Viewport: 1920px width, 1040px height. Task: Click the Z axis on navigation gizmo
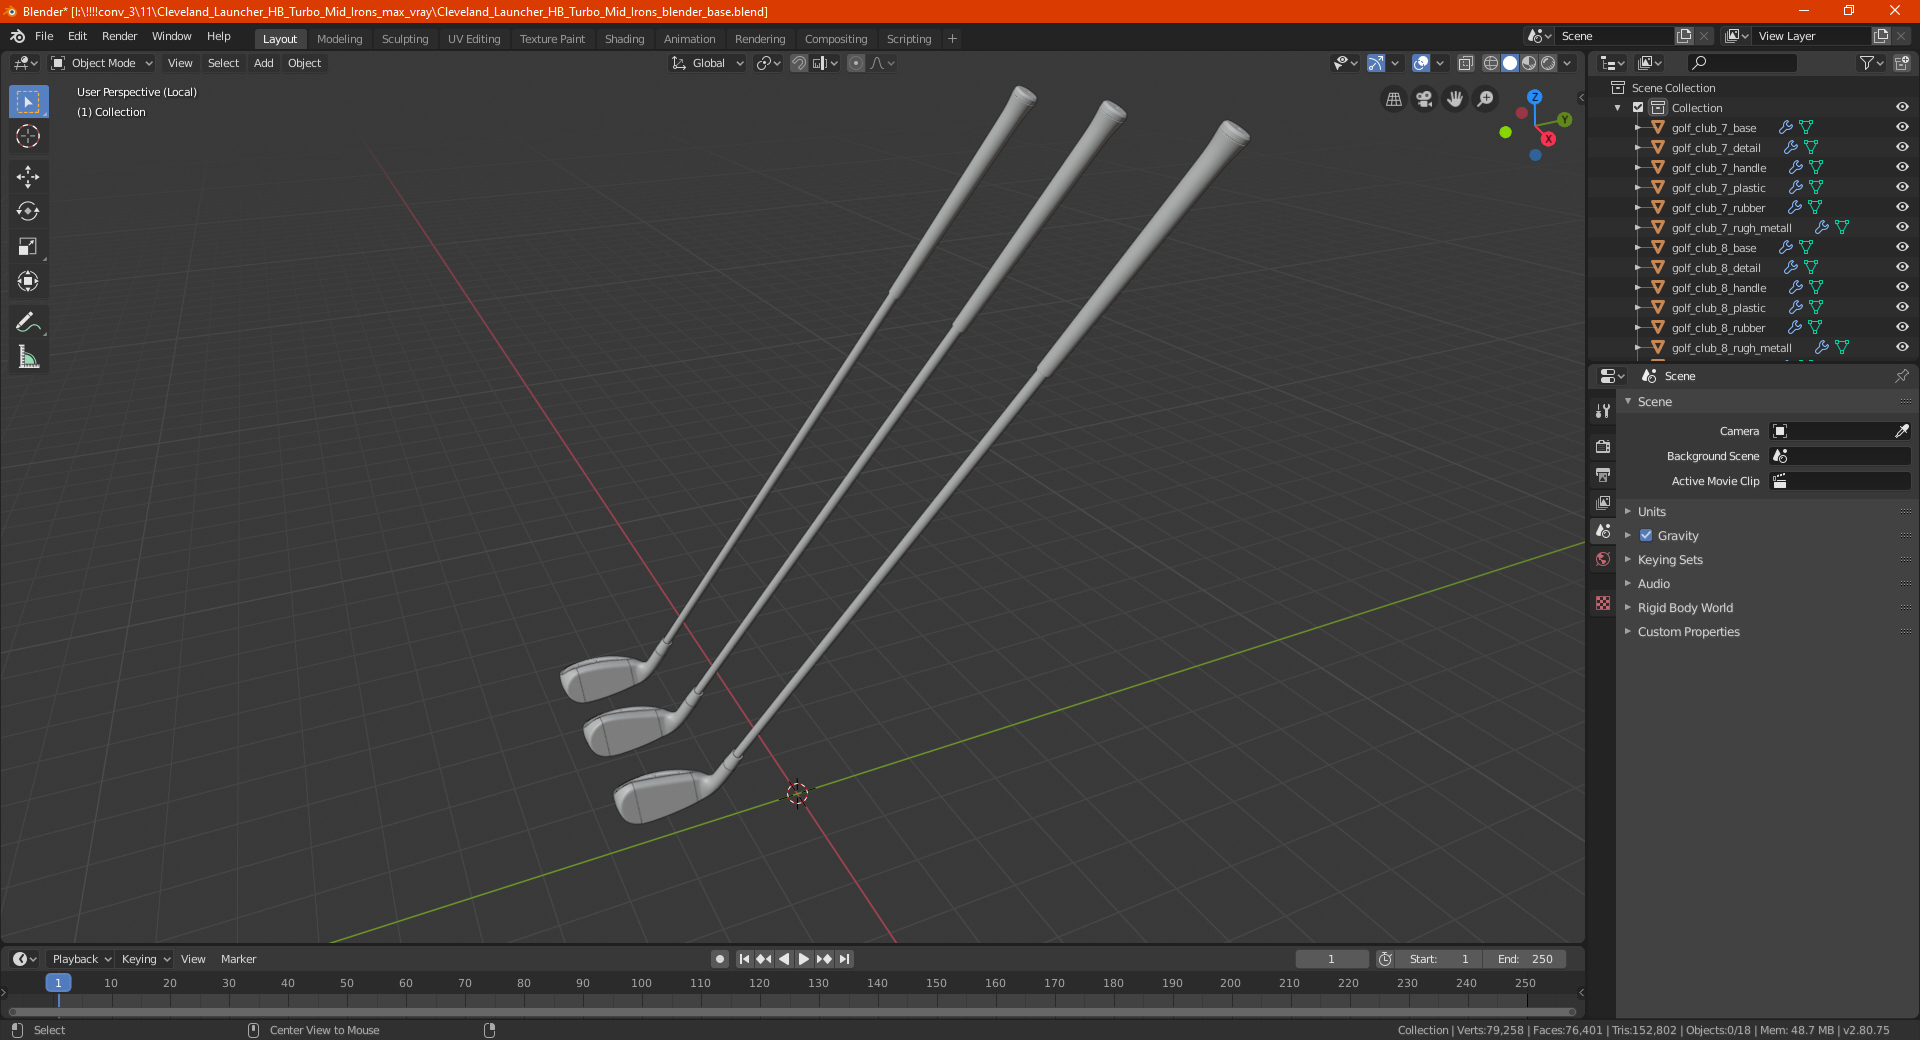[x=1534, y=97]
